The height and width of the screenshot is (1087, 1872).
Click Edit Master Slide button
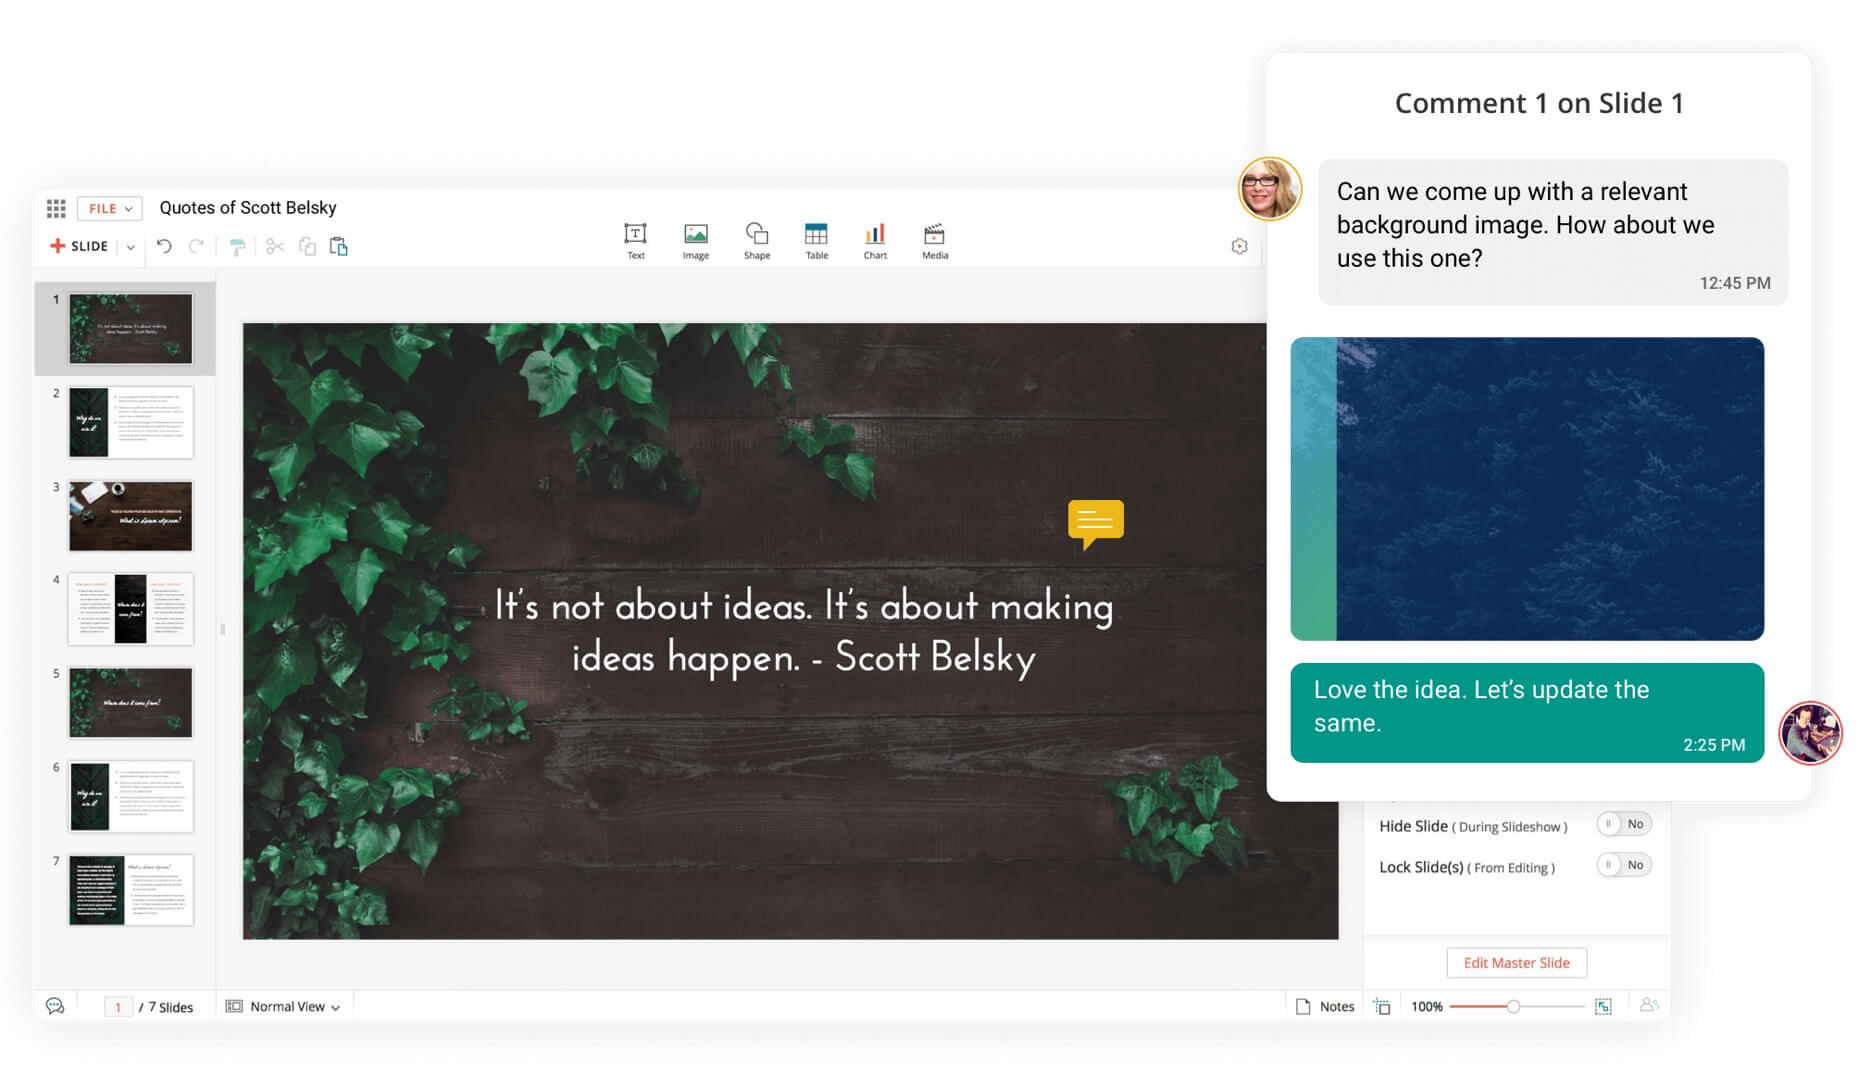click(x=1516, y=963)
